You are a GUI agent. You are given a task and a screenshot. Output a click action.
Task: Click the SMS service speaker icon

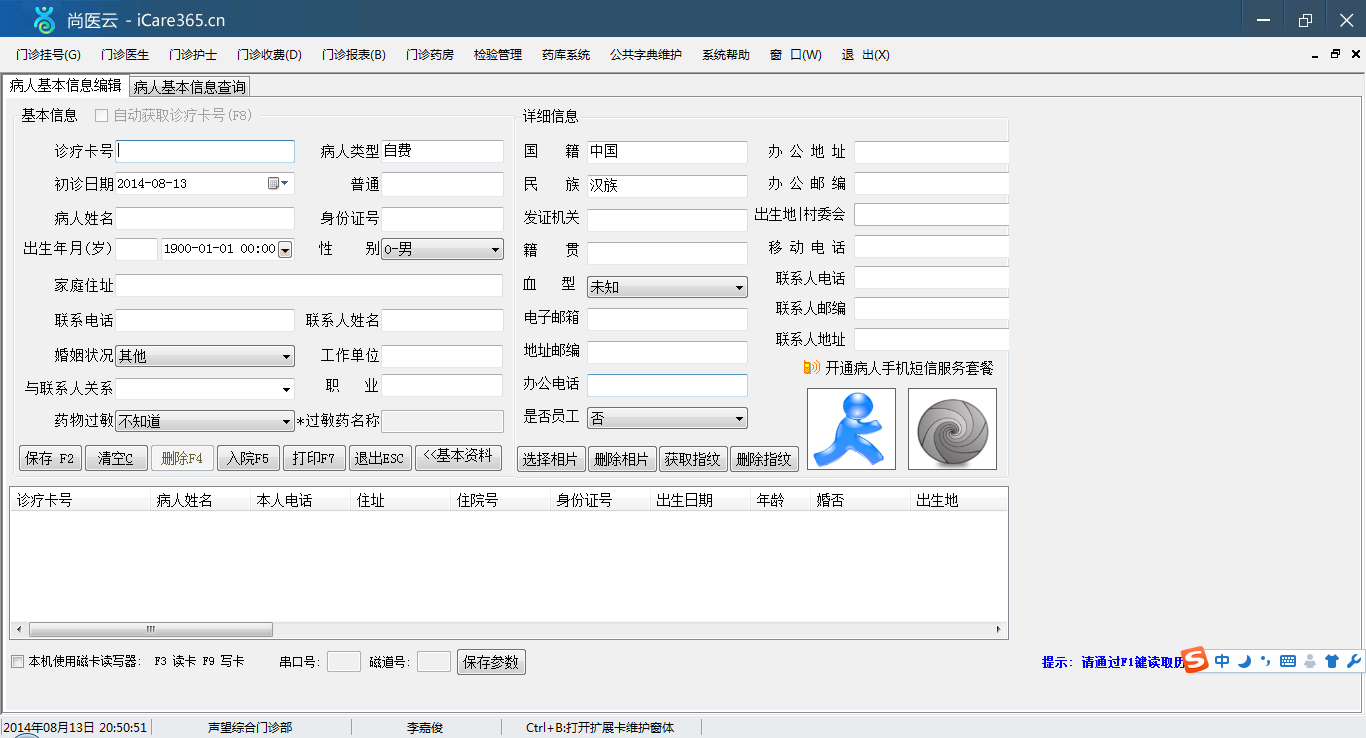pyautogui.click(x=811, y=368)
